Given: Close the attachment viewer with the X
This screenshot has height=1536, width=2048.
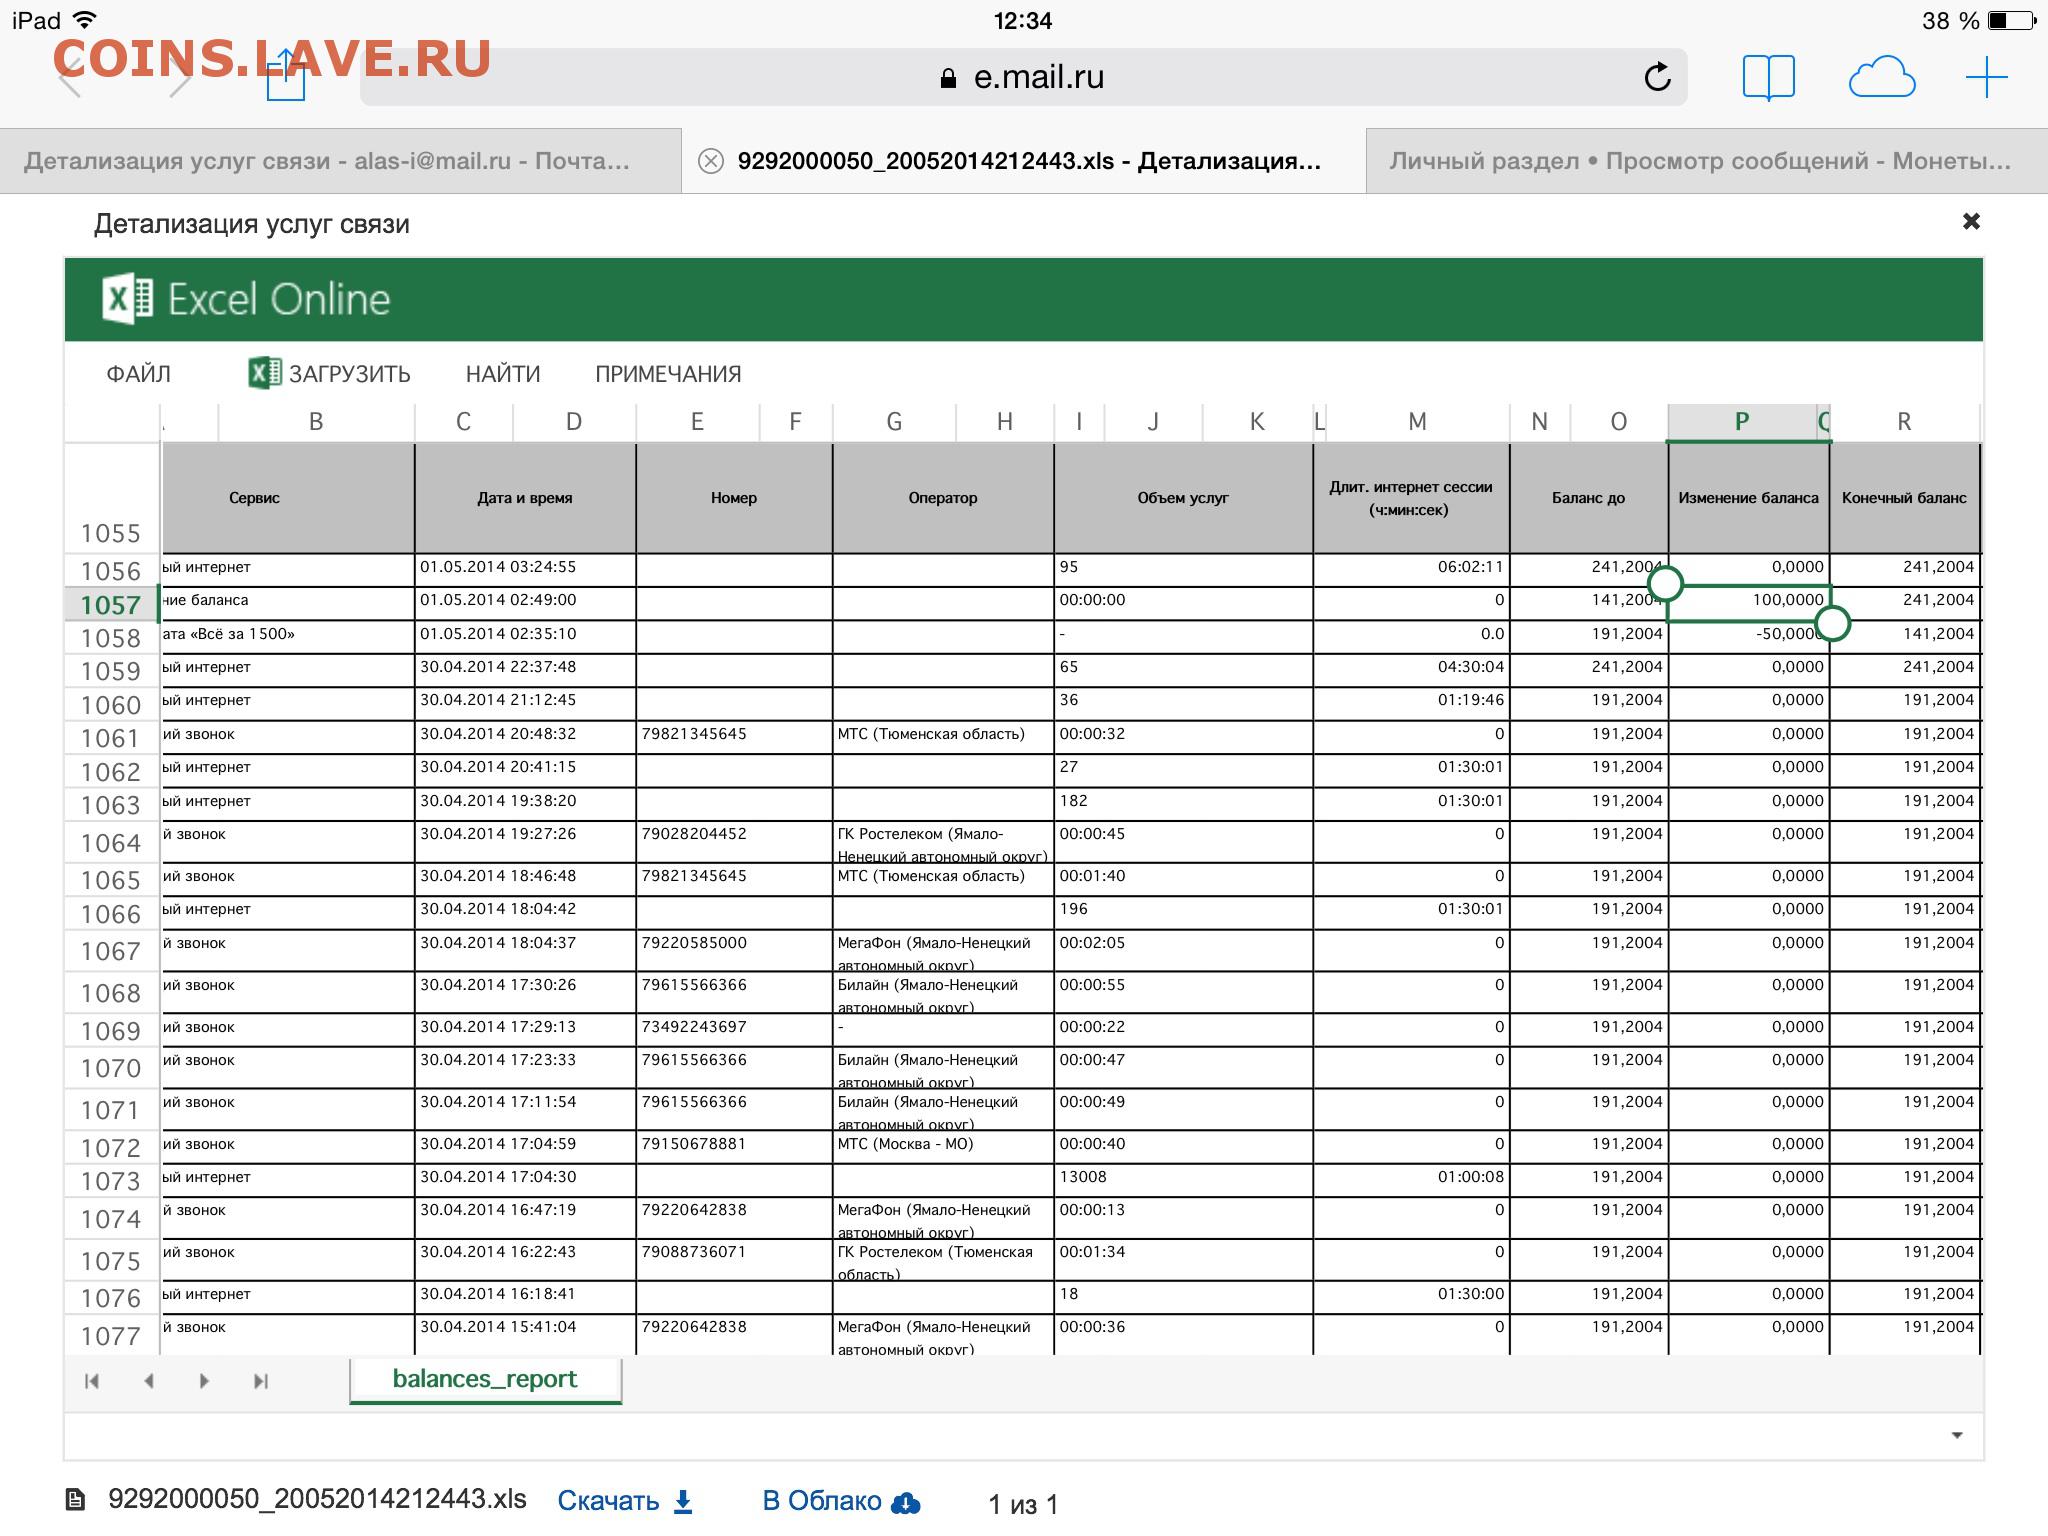Looking at the screenshot, I should pyautogui.click(x=1971, y=221).
